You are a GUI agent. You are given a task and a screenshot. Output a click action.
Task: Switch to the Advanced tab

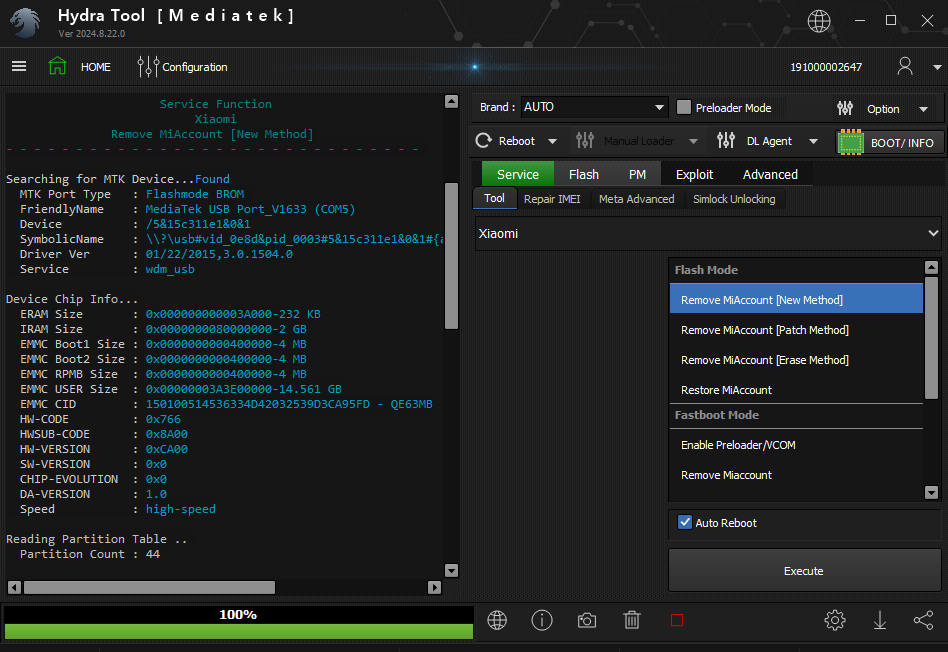(x=770, y=174)
